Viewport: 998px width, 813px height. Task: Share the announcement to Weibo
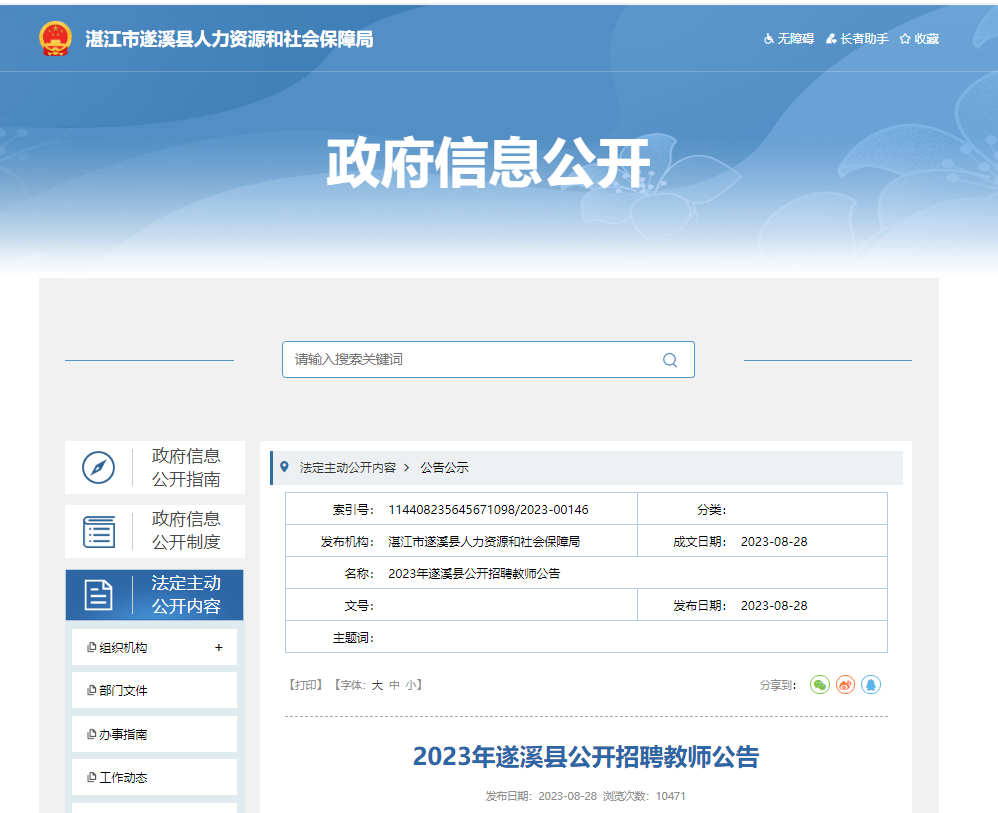tap(845, 685)
